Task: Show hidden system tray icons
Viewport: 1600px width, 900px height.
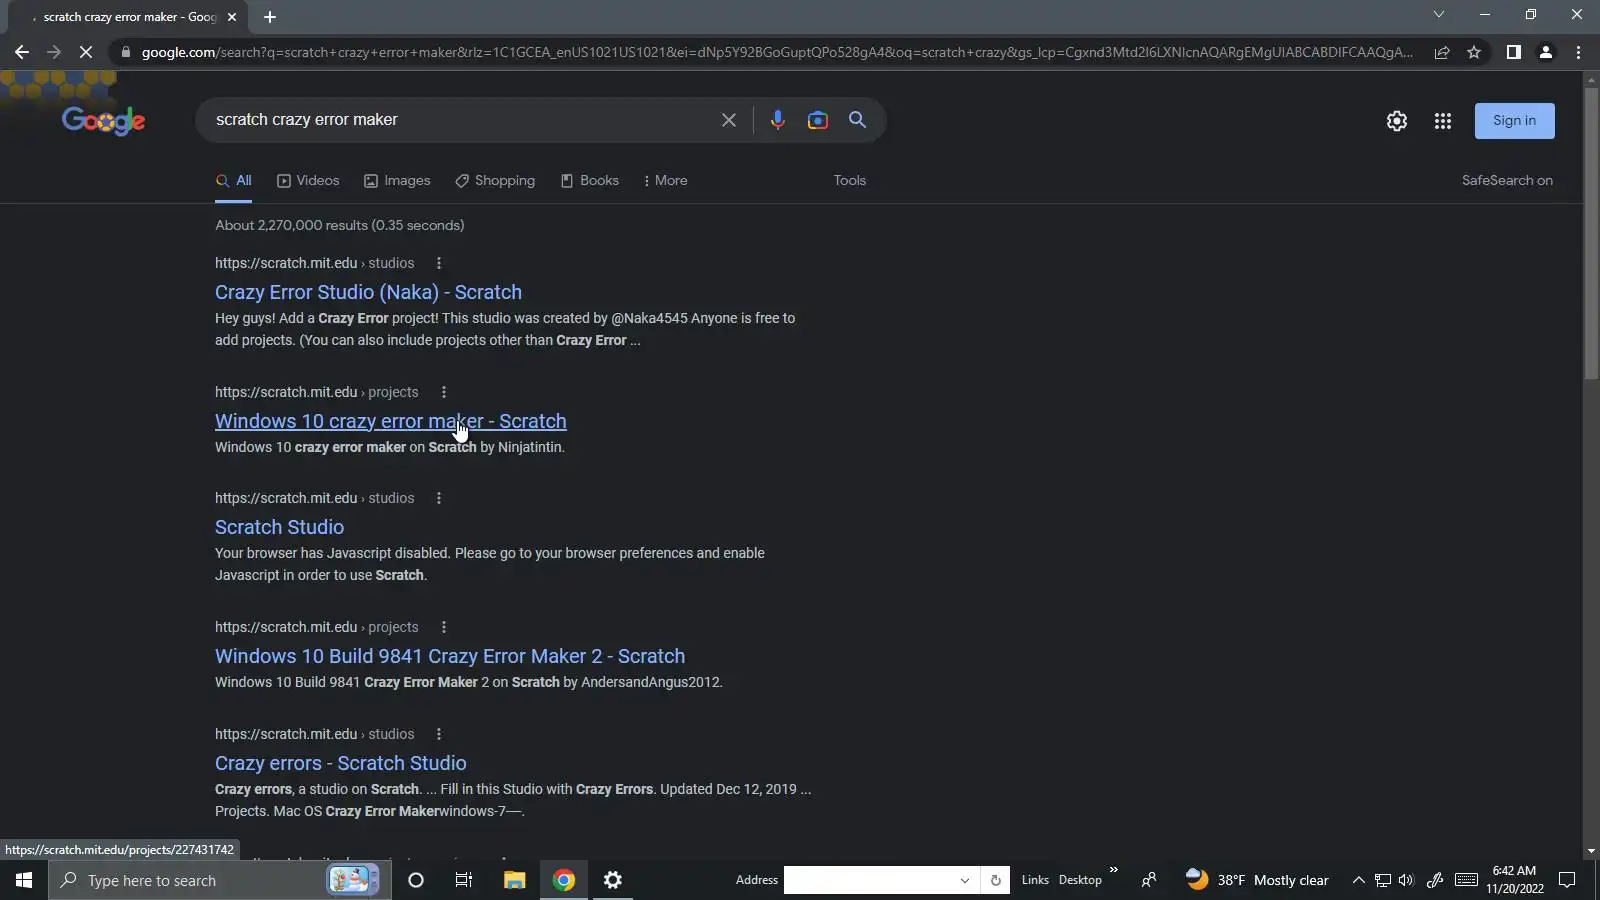Action: coord(1358,880)
